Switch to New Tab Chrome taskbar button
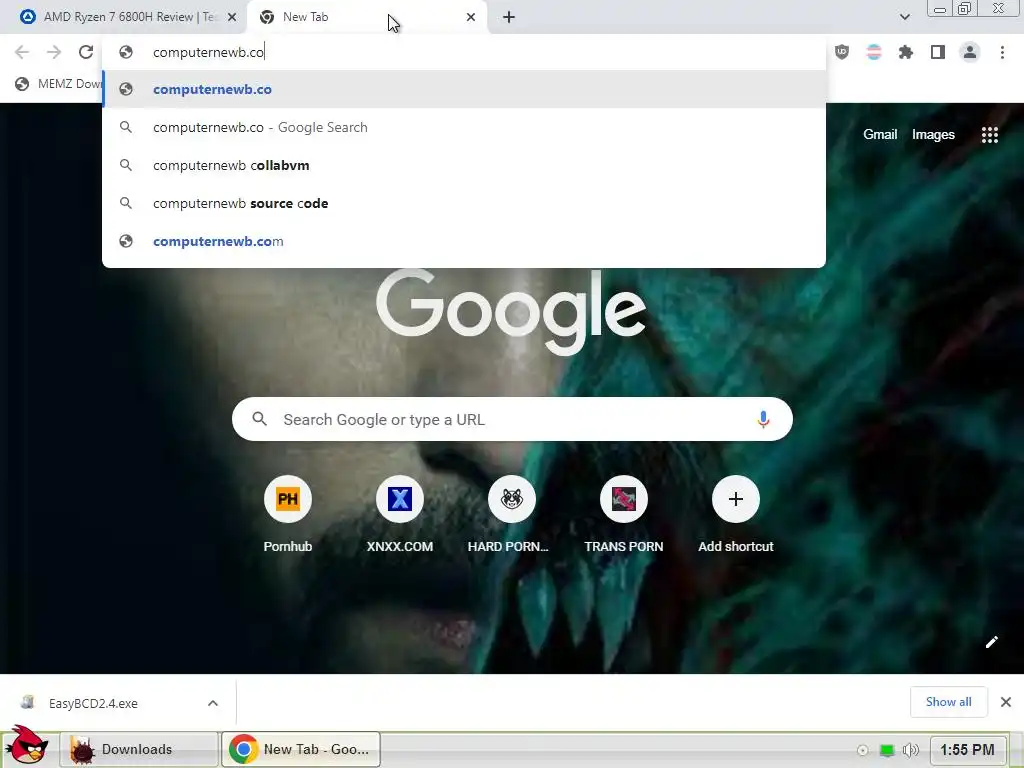 301,749
